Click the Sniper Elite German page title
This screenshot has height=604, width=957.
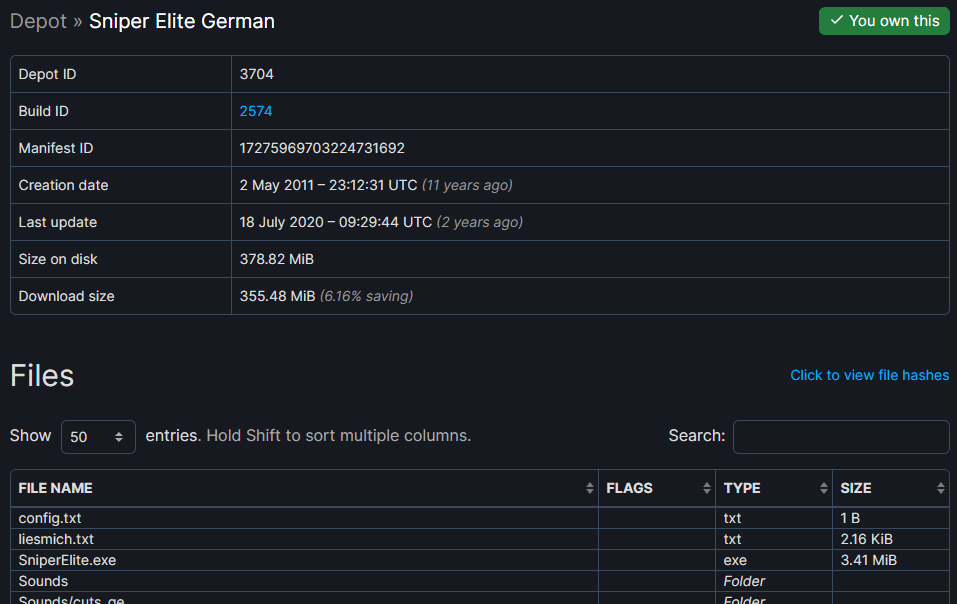click(x=182, y=21)
